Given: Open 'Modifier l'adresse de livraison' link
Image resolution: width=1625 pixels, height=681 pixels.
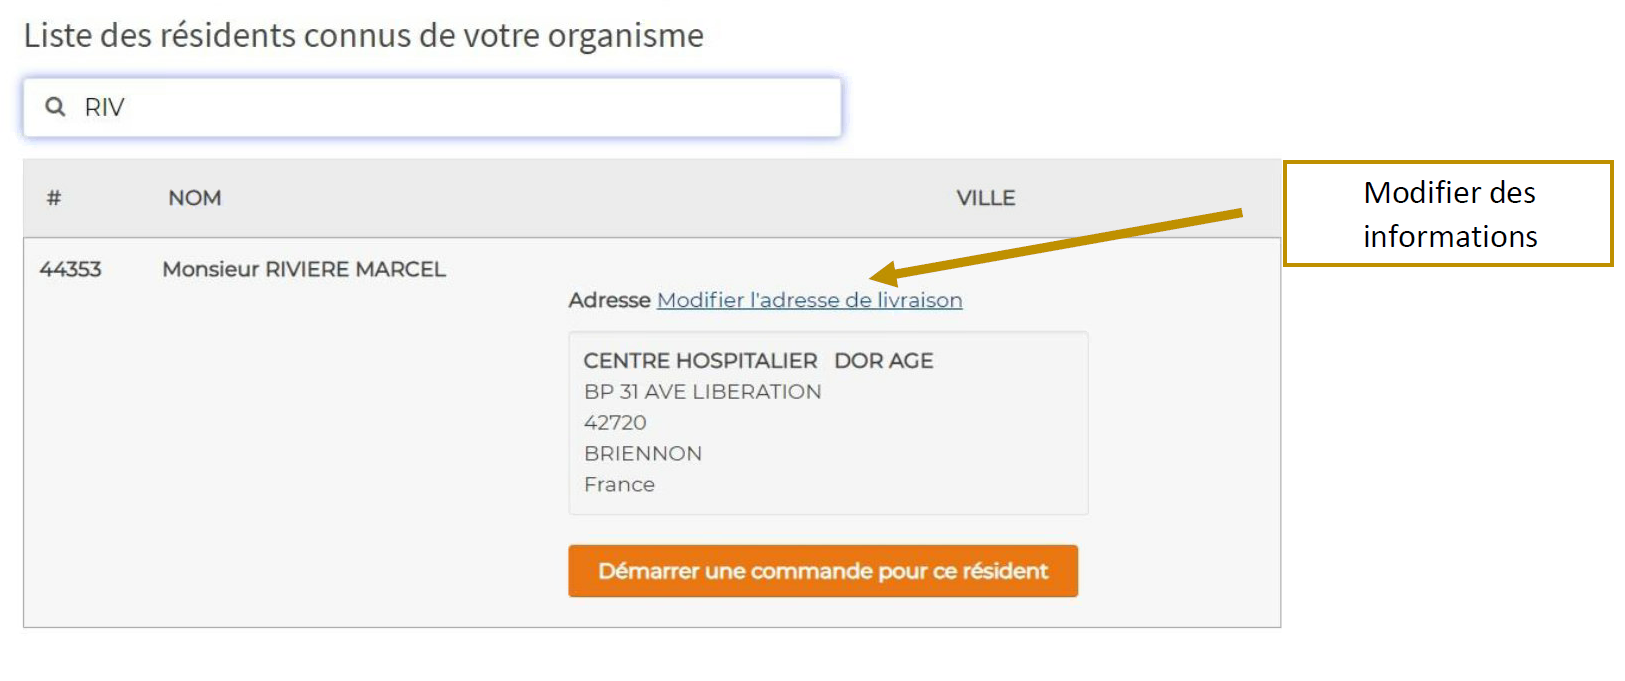Looking at the screenshot, I should tap(809, 300).
